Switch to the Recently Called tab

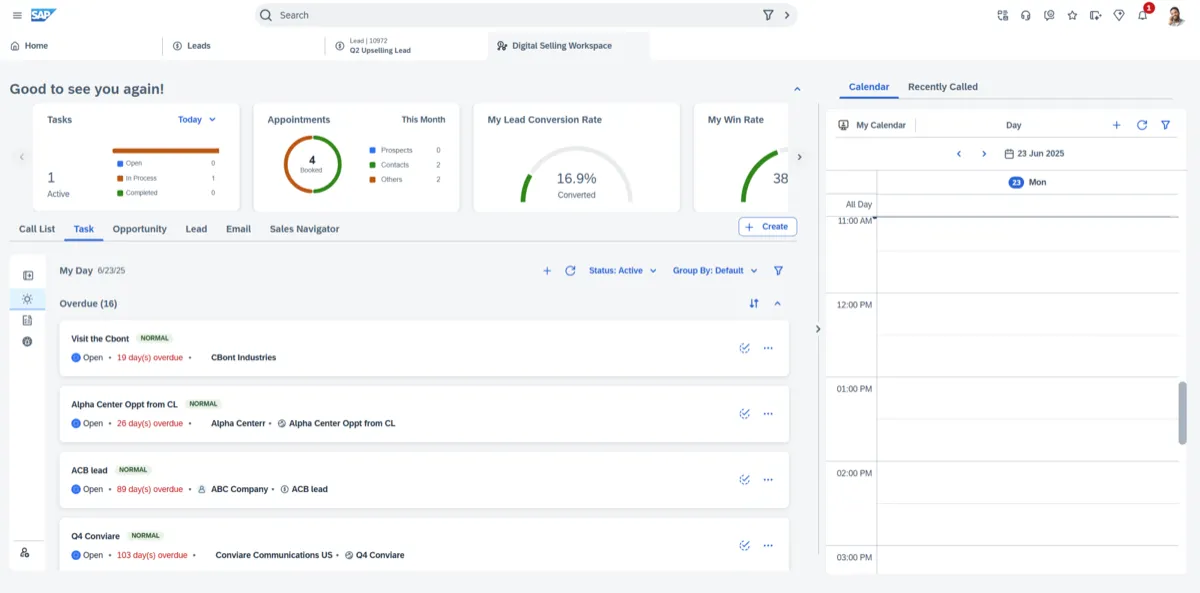click(942, 86)
